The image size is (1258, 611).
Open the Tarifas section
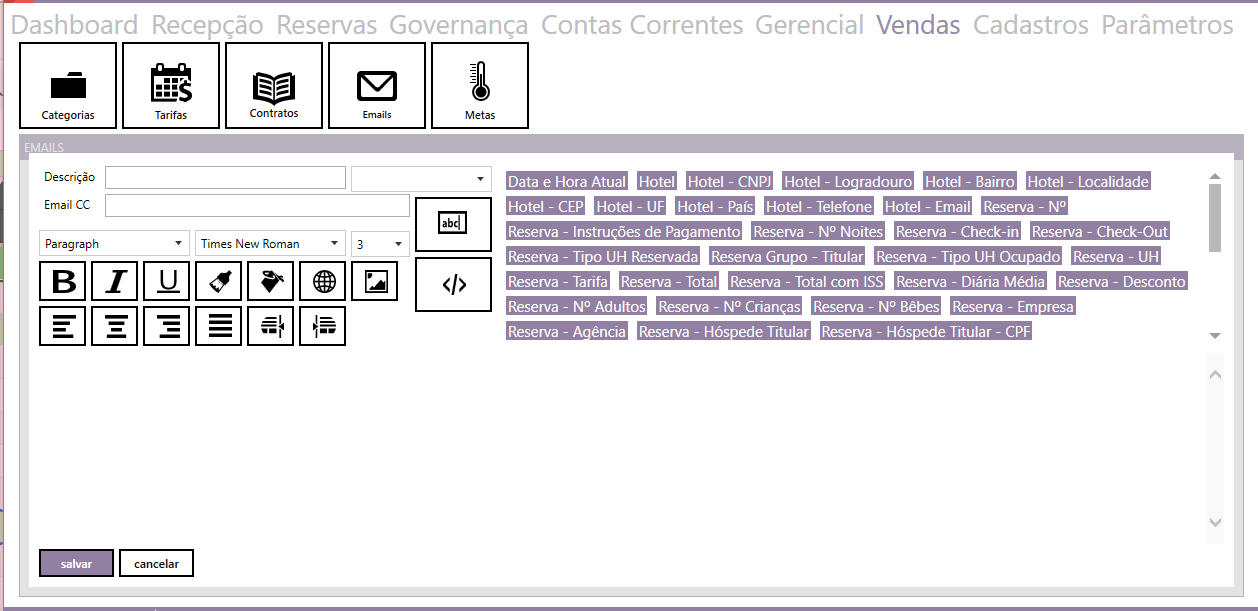[x=171, y=86]
